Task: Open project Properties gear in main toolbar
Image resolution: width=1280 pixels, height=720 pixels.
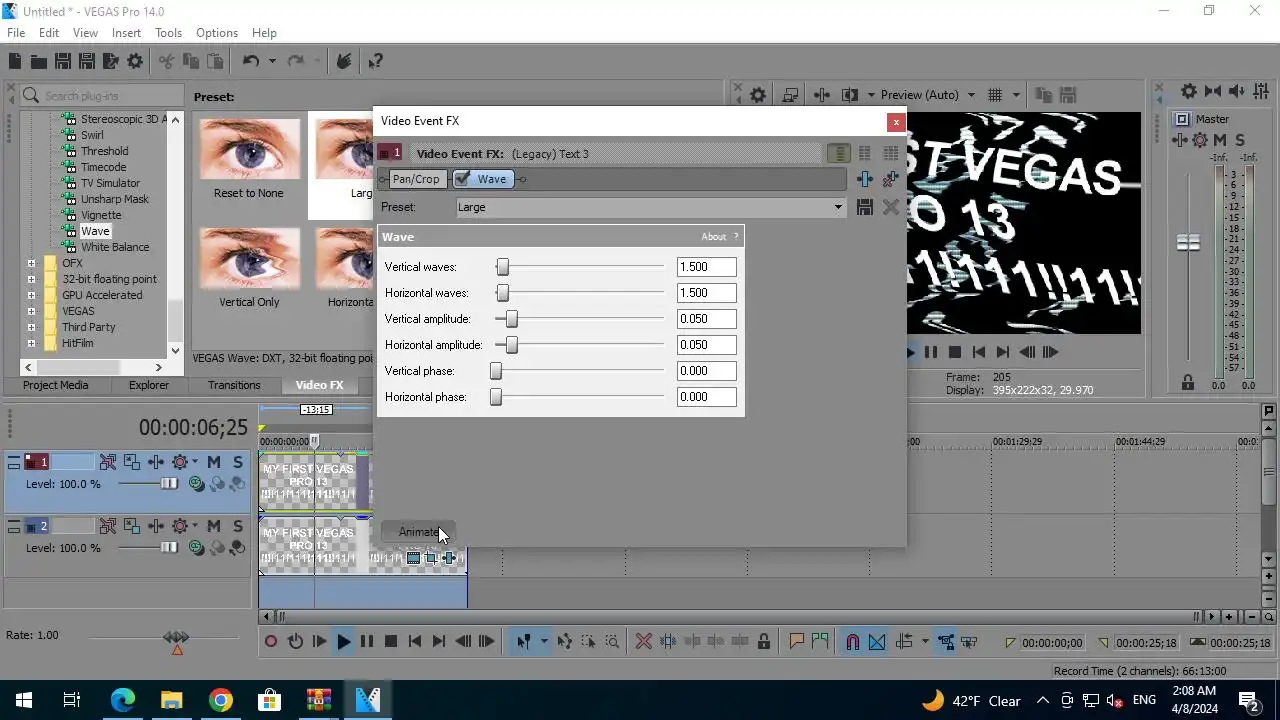Action: [x=135, y=62]
